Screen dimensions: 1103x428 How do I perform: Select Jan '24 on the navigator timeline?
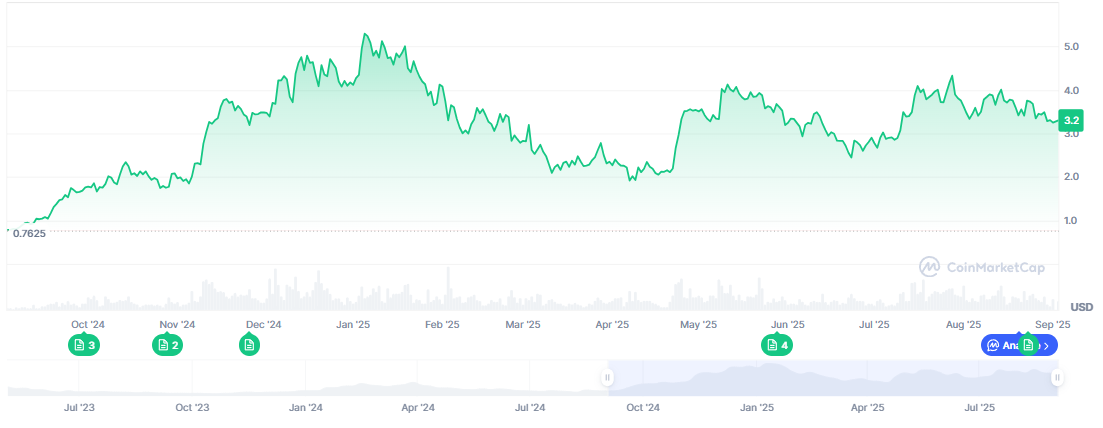click(x=305, y=407)
